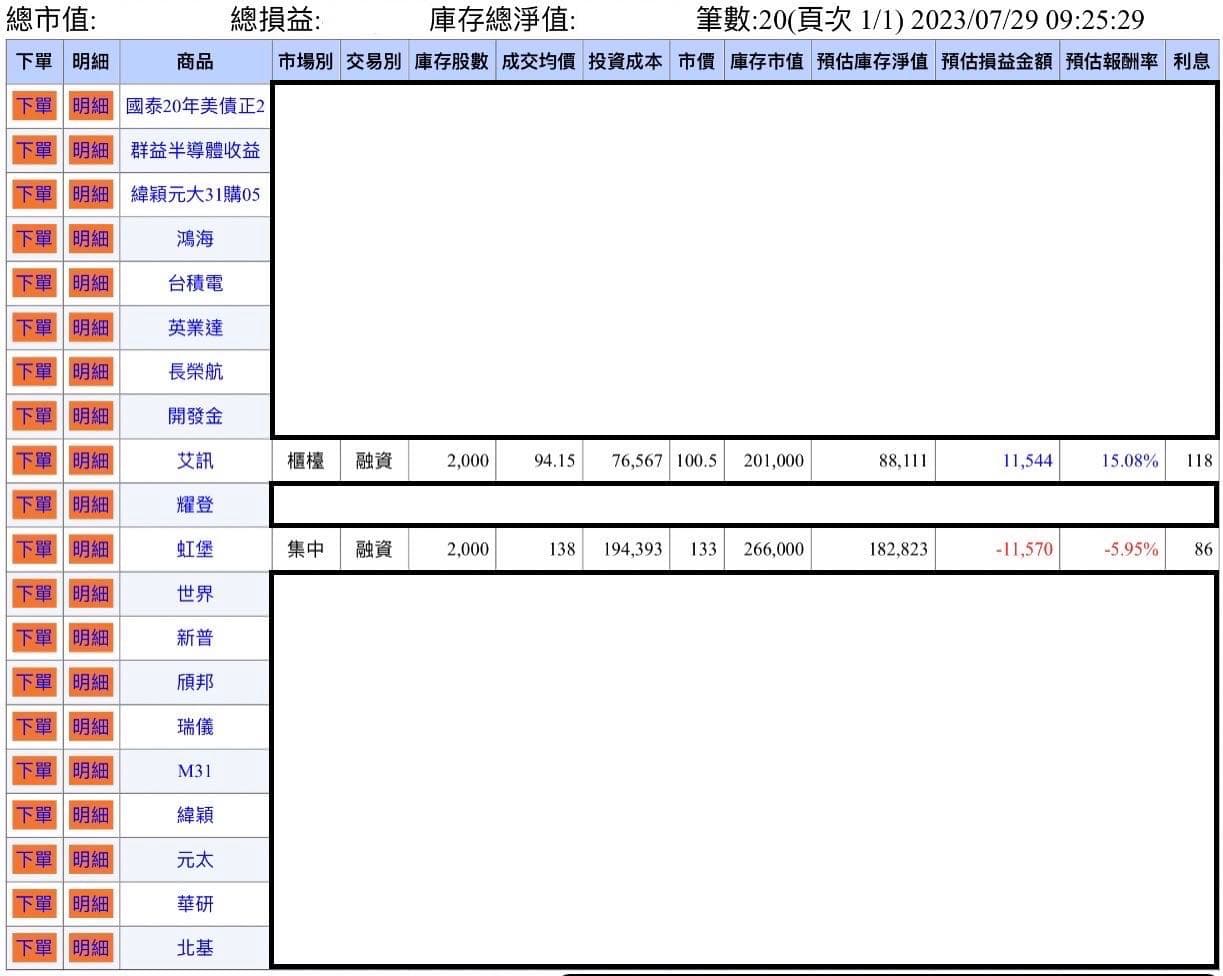Screen dimensions: 1223x976
Task: Click the 總損益 summary label
Action: click(276, 19)
